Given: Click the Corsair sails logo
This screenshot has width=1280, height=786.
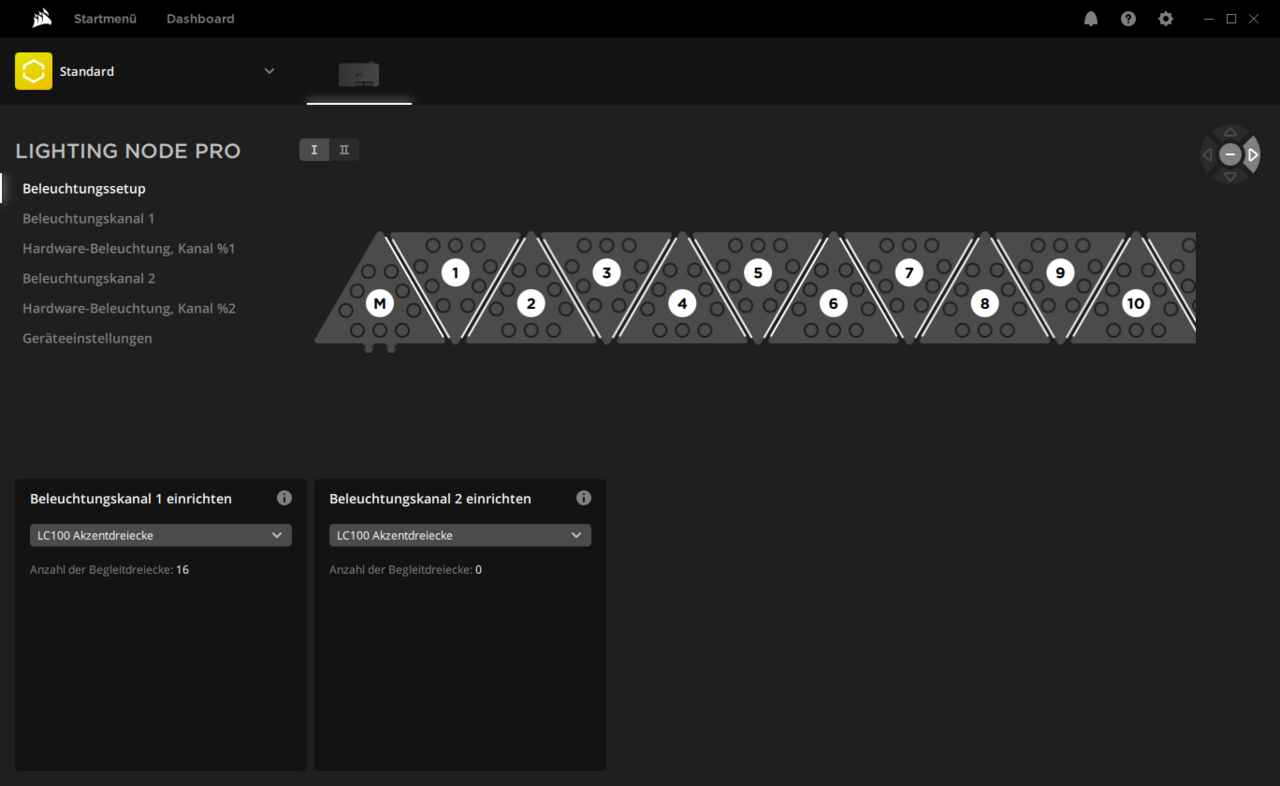Looking at the screenshot, I should click(42, 19).
